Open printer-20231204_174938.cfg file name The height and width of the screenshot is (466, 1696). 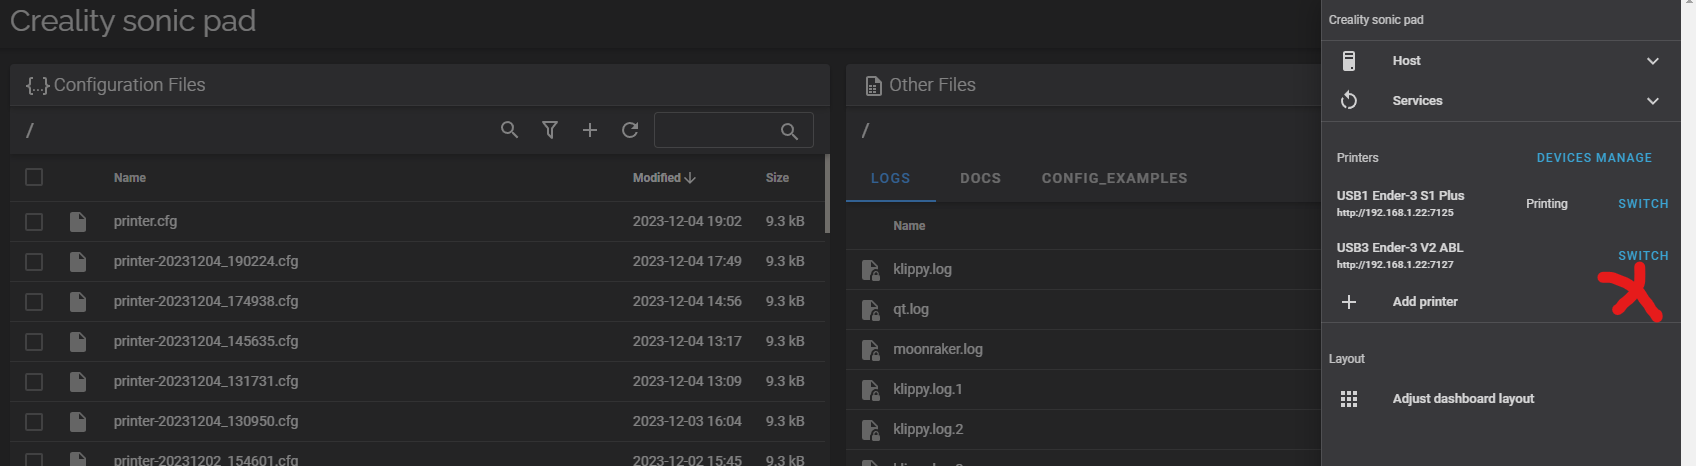click(206, 301)
